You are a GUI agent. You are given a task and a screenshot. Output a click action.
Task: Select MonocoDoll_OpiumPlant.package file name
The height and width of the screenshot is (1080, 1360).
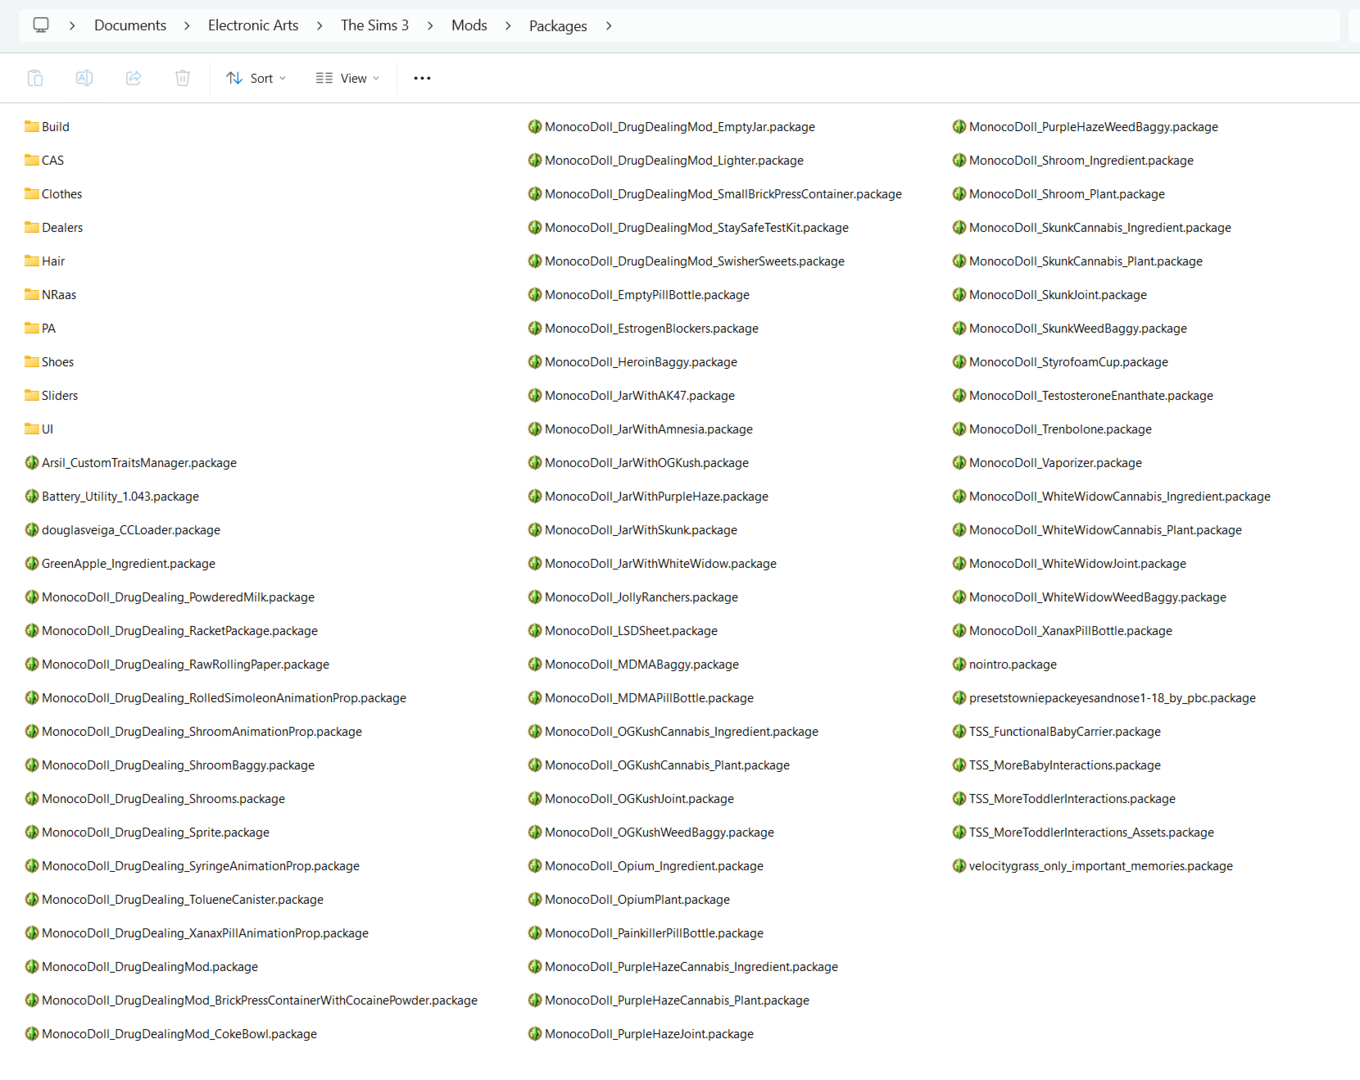(x=637, y=900)
